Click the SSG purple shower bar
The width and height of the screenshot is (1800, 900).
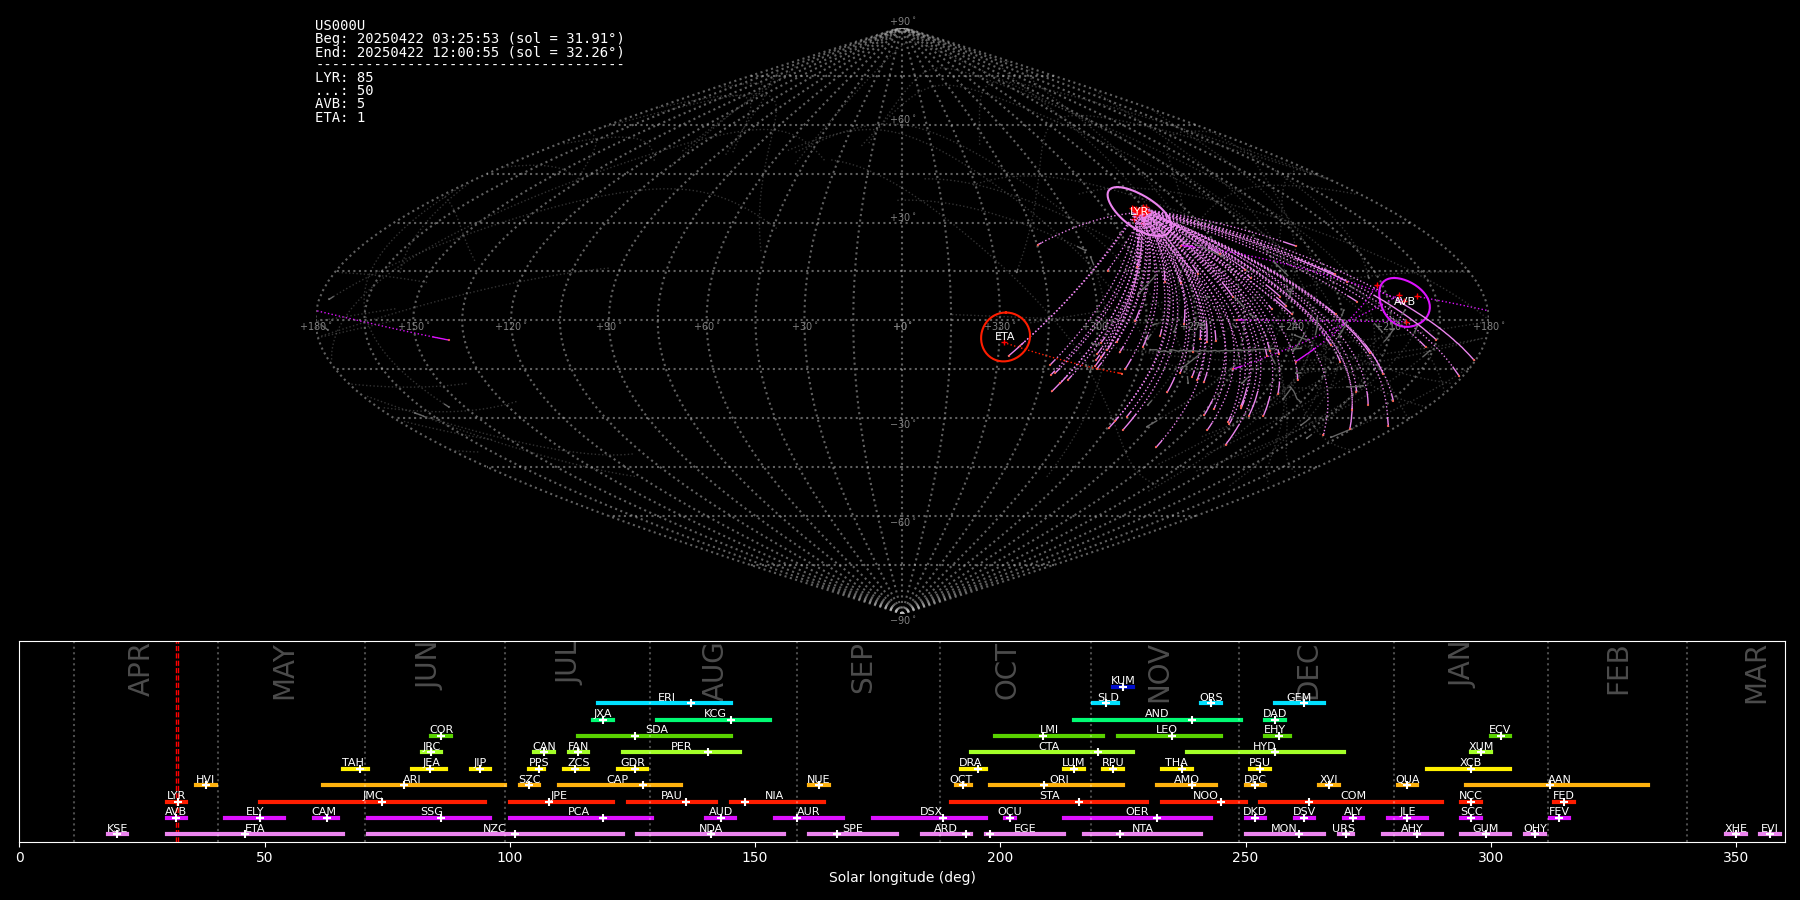pos(428,818)
